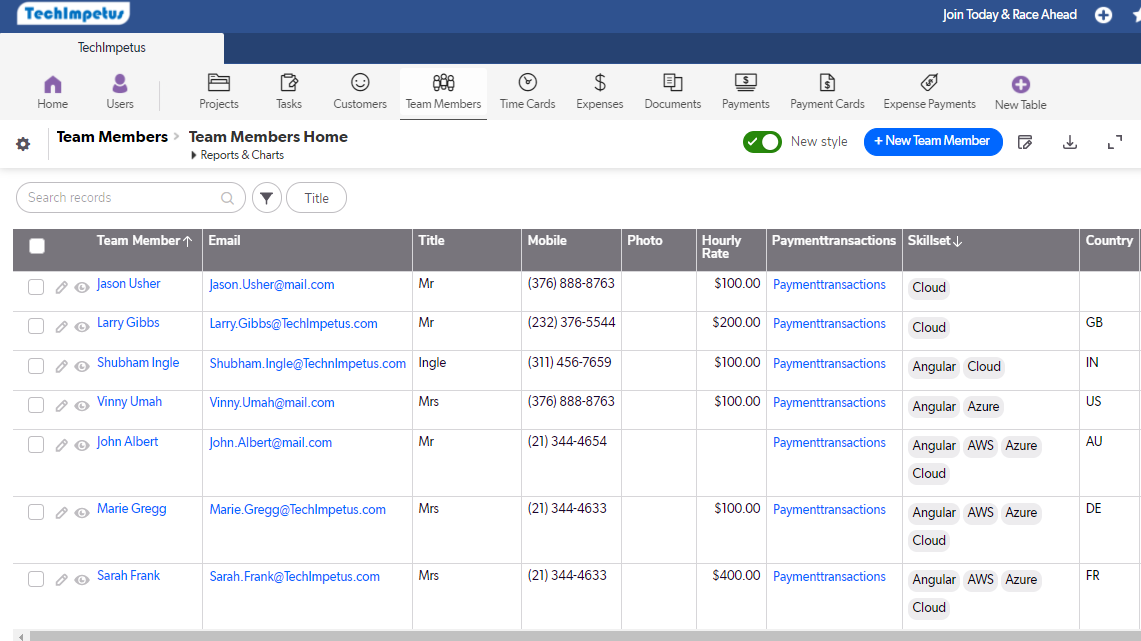
Task: Open the Payments icon
Action: point(746,82)
